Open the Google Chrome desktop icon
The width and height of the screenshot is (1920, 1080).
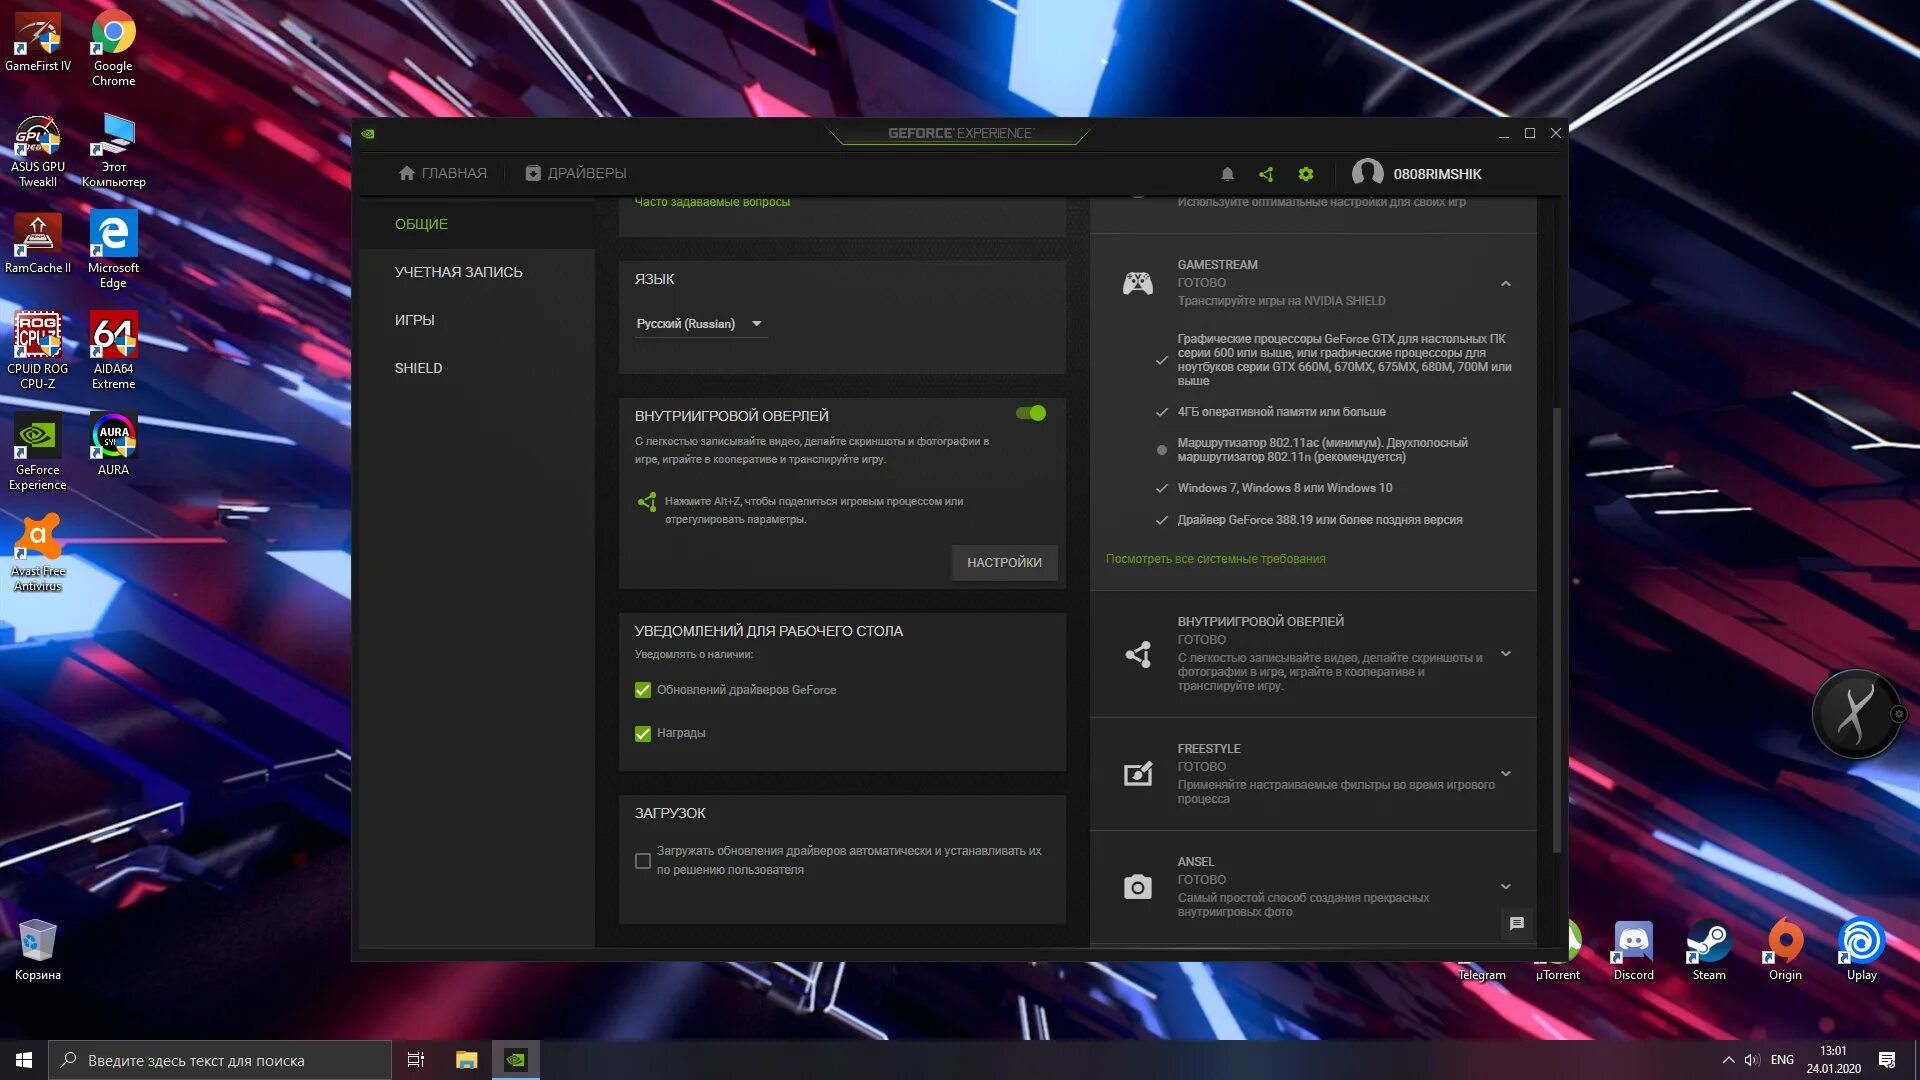click(113, 48)
